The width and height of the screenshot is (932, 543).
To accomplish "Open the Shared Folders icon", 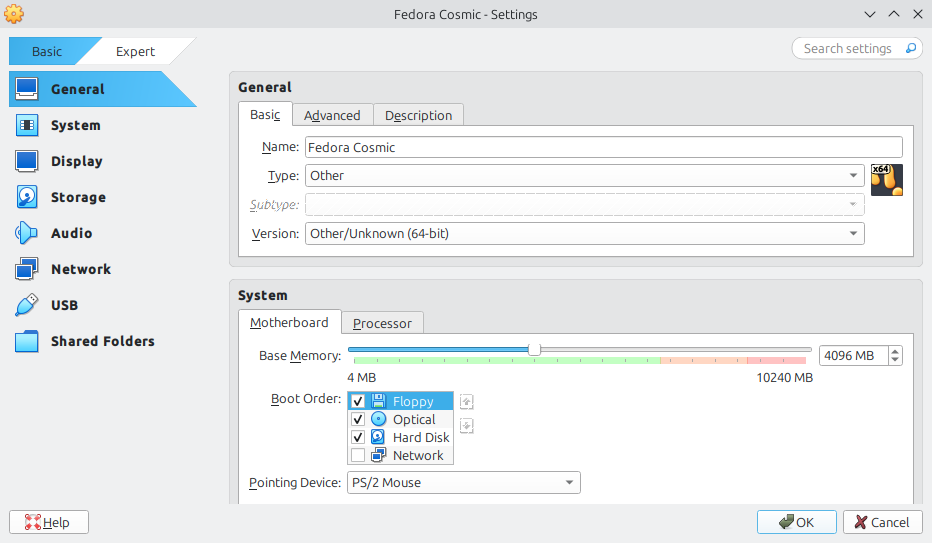I will click(x=27, y=341).
